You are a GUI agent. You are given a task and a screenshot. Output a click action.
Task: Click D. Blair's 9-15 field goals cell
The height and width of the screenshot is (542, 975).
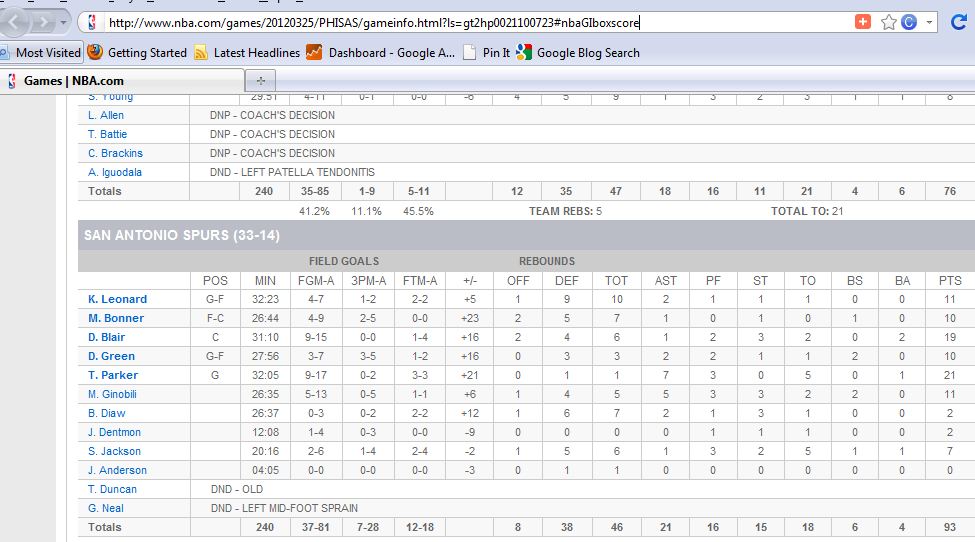(x=316, y=337)
